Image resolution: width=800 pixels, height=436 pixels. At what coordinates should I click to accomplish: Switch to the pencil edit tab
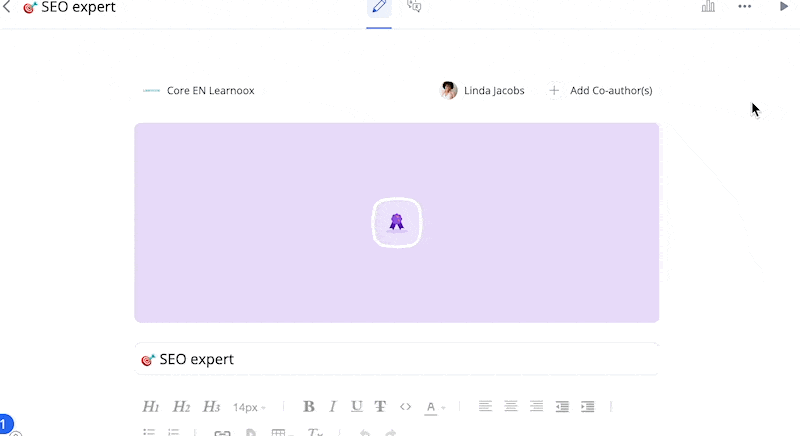point(379,8)
